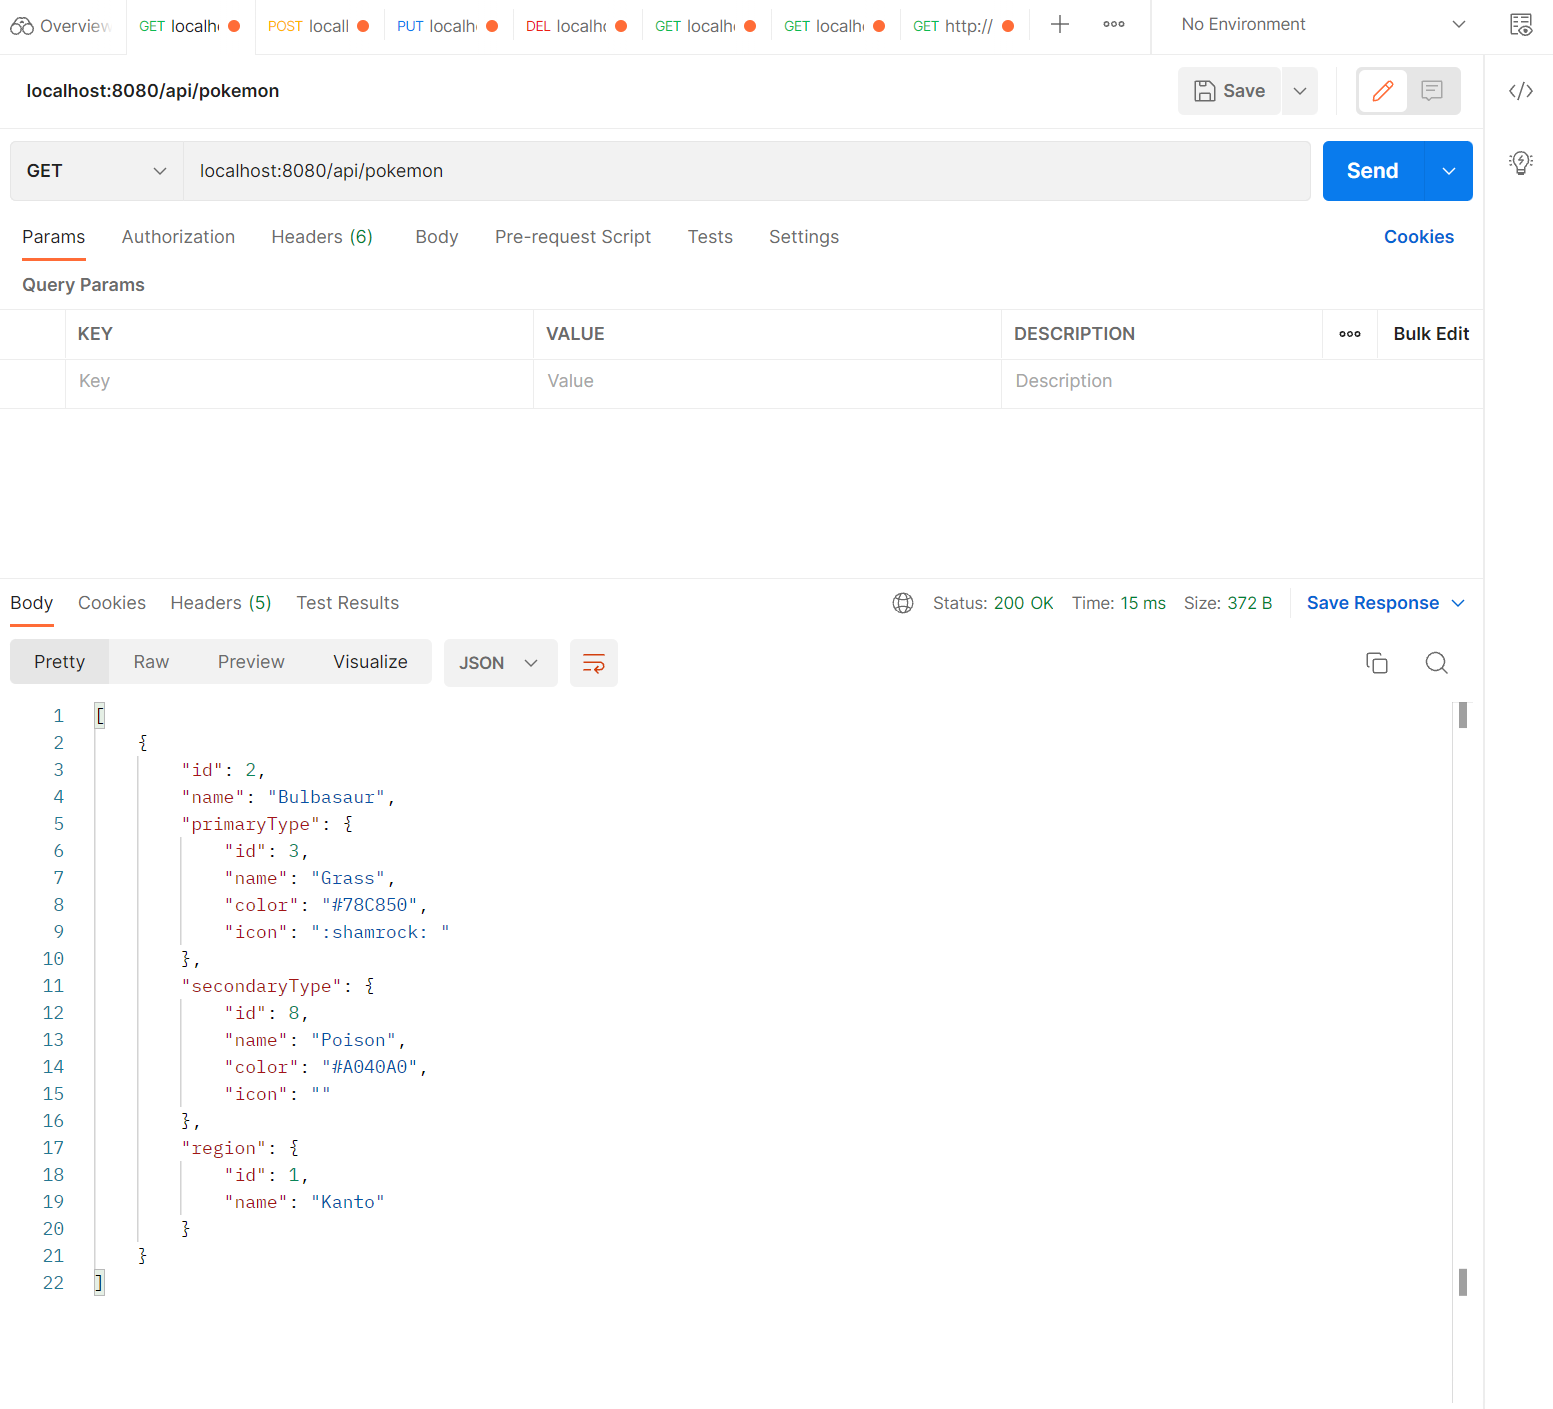1553x1409 pixels.
Task: Click the "#A040A0" color value
Action: [370, 1067]
